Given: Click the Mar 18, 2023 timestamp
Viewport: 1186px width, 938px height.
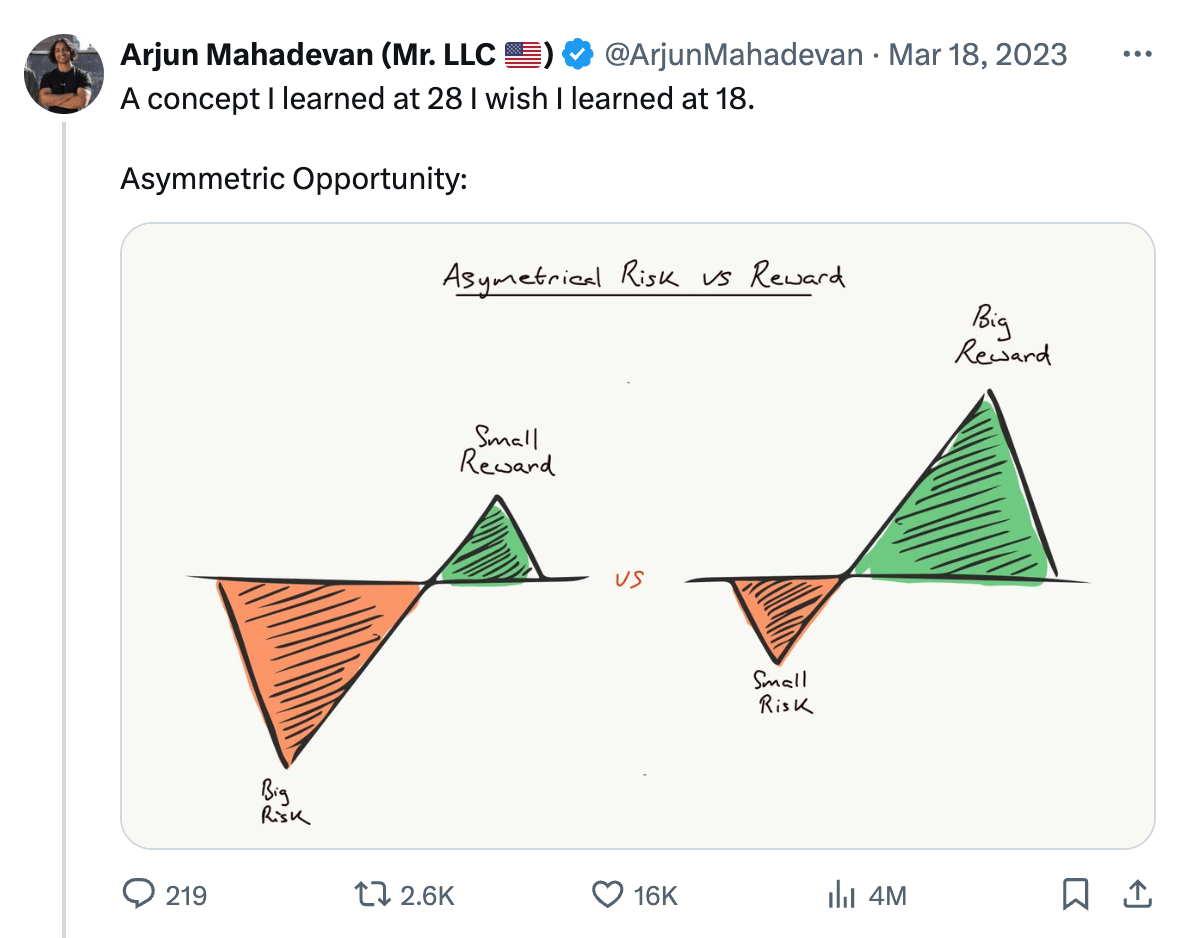Looking at the screenshot, I should pyautogui.click(x=977, y=54).
